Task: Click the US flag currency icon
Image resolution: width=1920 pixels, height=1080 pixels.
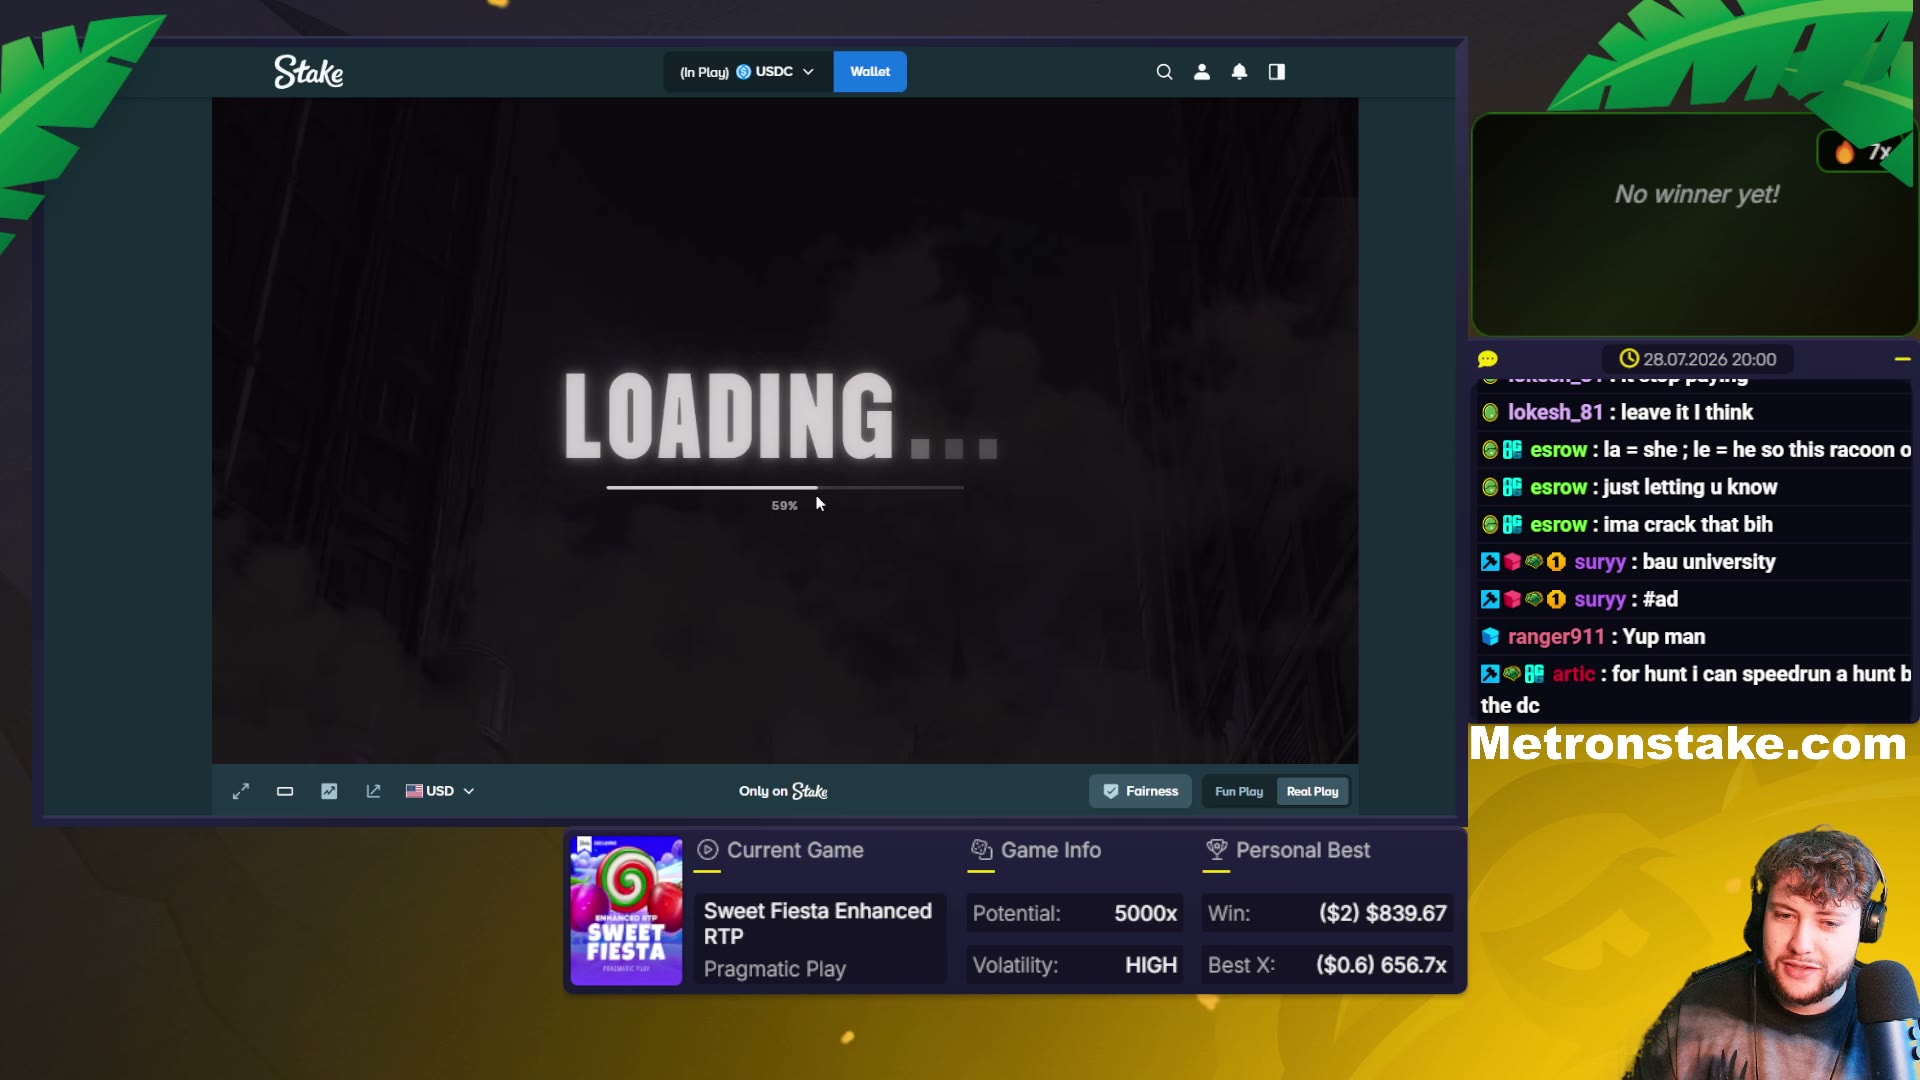Action: [x=414, y=791]
